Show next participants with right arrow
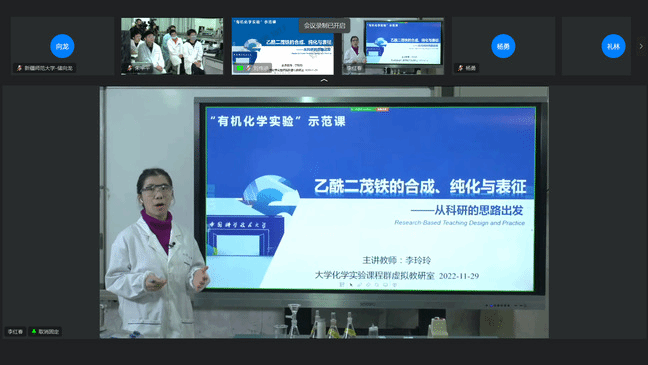 tap(641, 46)
